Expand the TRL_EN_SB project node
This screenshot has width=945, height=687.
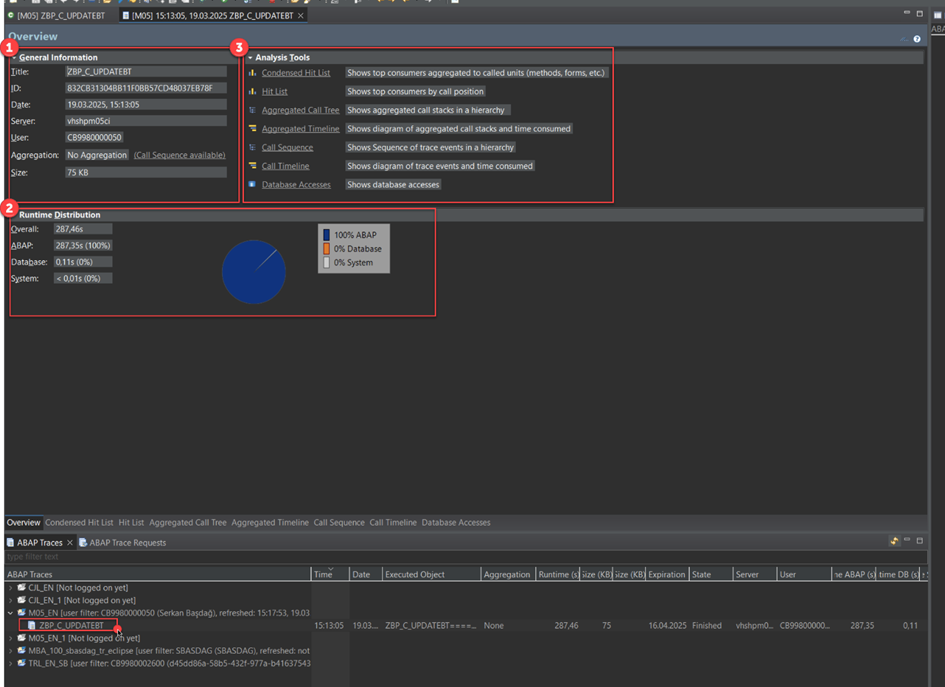pyautogui.click(x=11, y=663)
